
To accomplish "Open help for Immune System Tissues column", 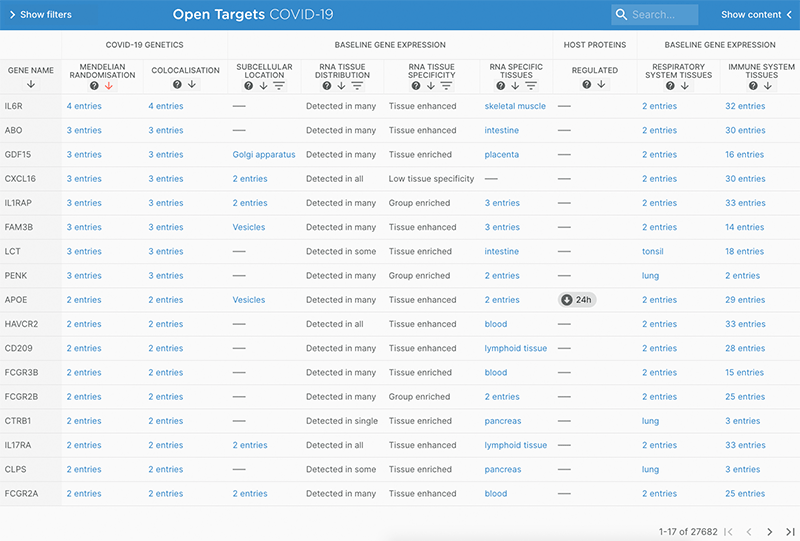I will pyautogui.click(x=754, y=86).
